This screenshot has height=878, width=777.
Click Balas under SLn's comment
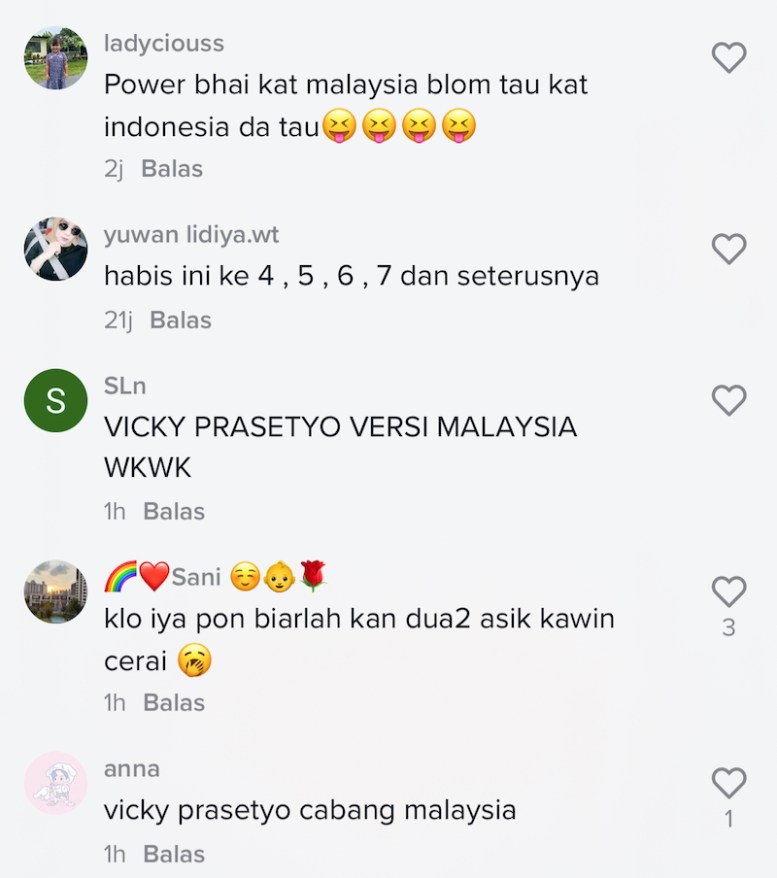point(174,511)
